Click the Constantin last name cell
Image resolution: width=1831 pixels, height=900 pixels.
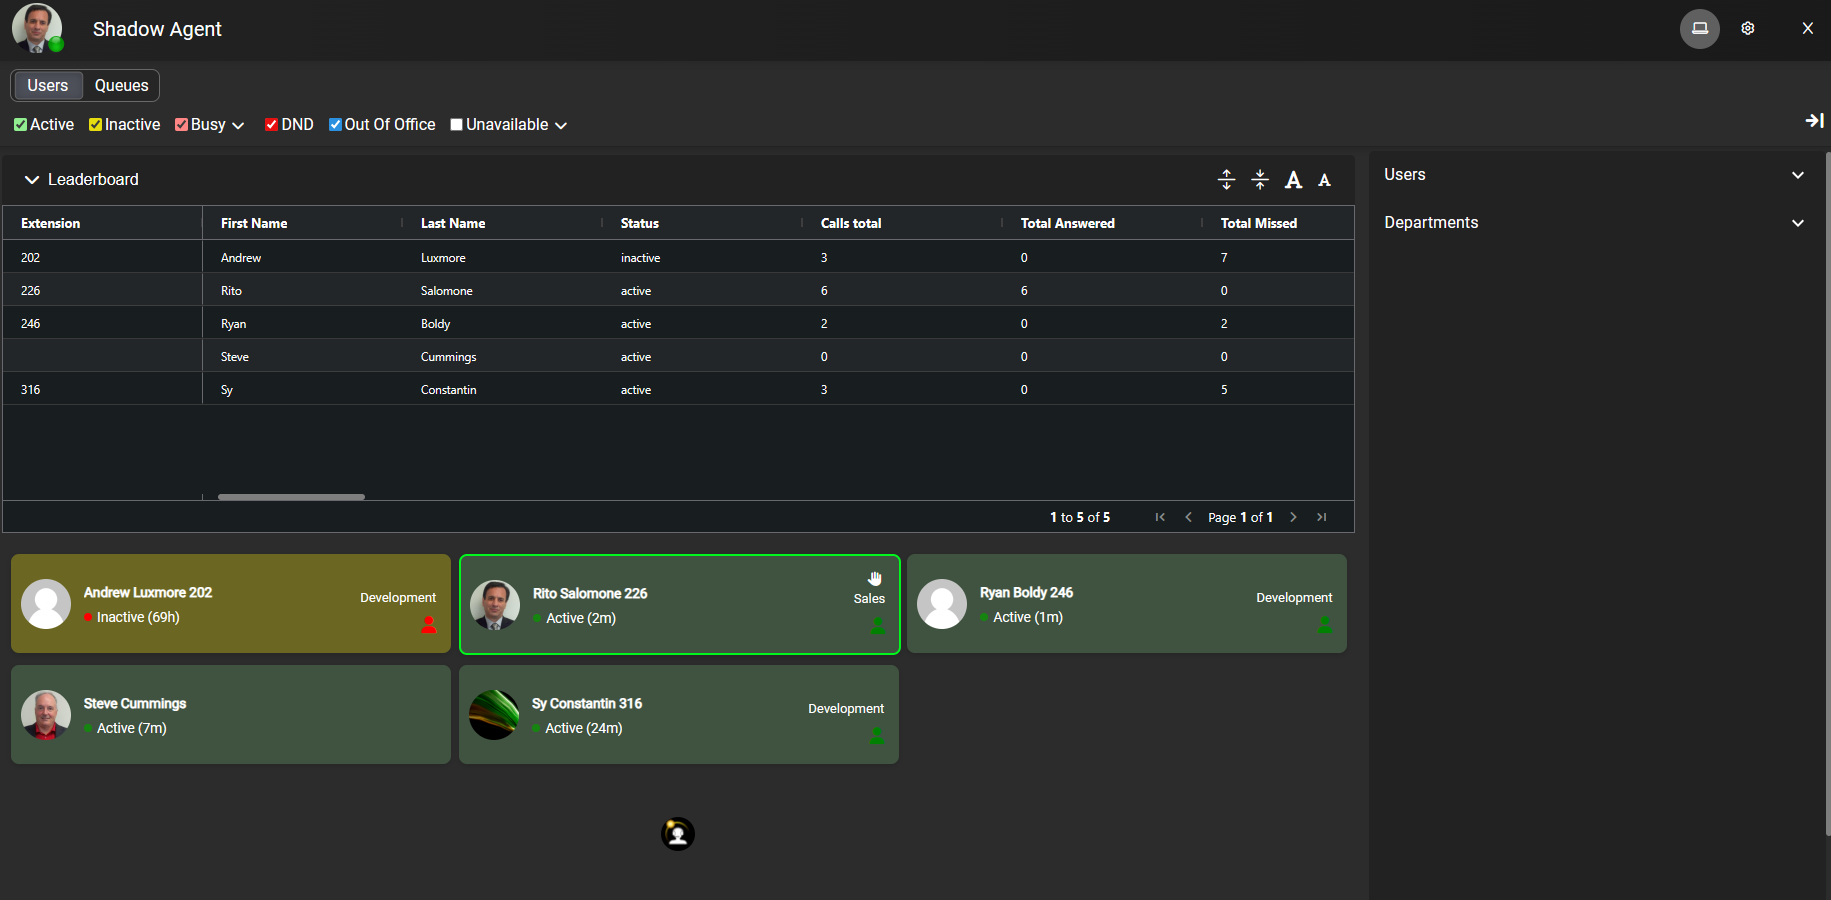(503, 389)
